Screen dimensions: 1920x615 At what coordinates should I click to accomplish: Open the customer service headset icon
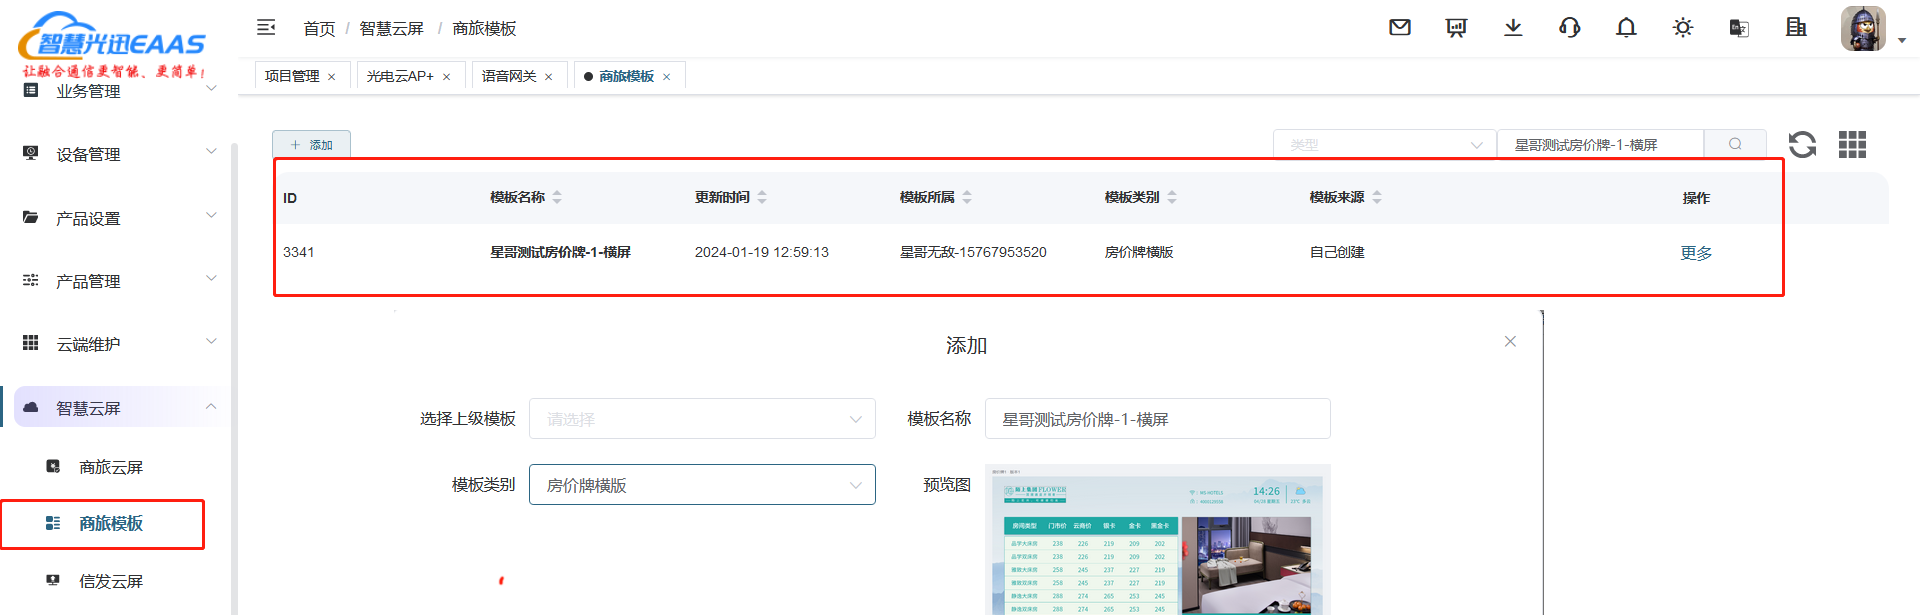1569,28
